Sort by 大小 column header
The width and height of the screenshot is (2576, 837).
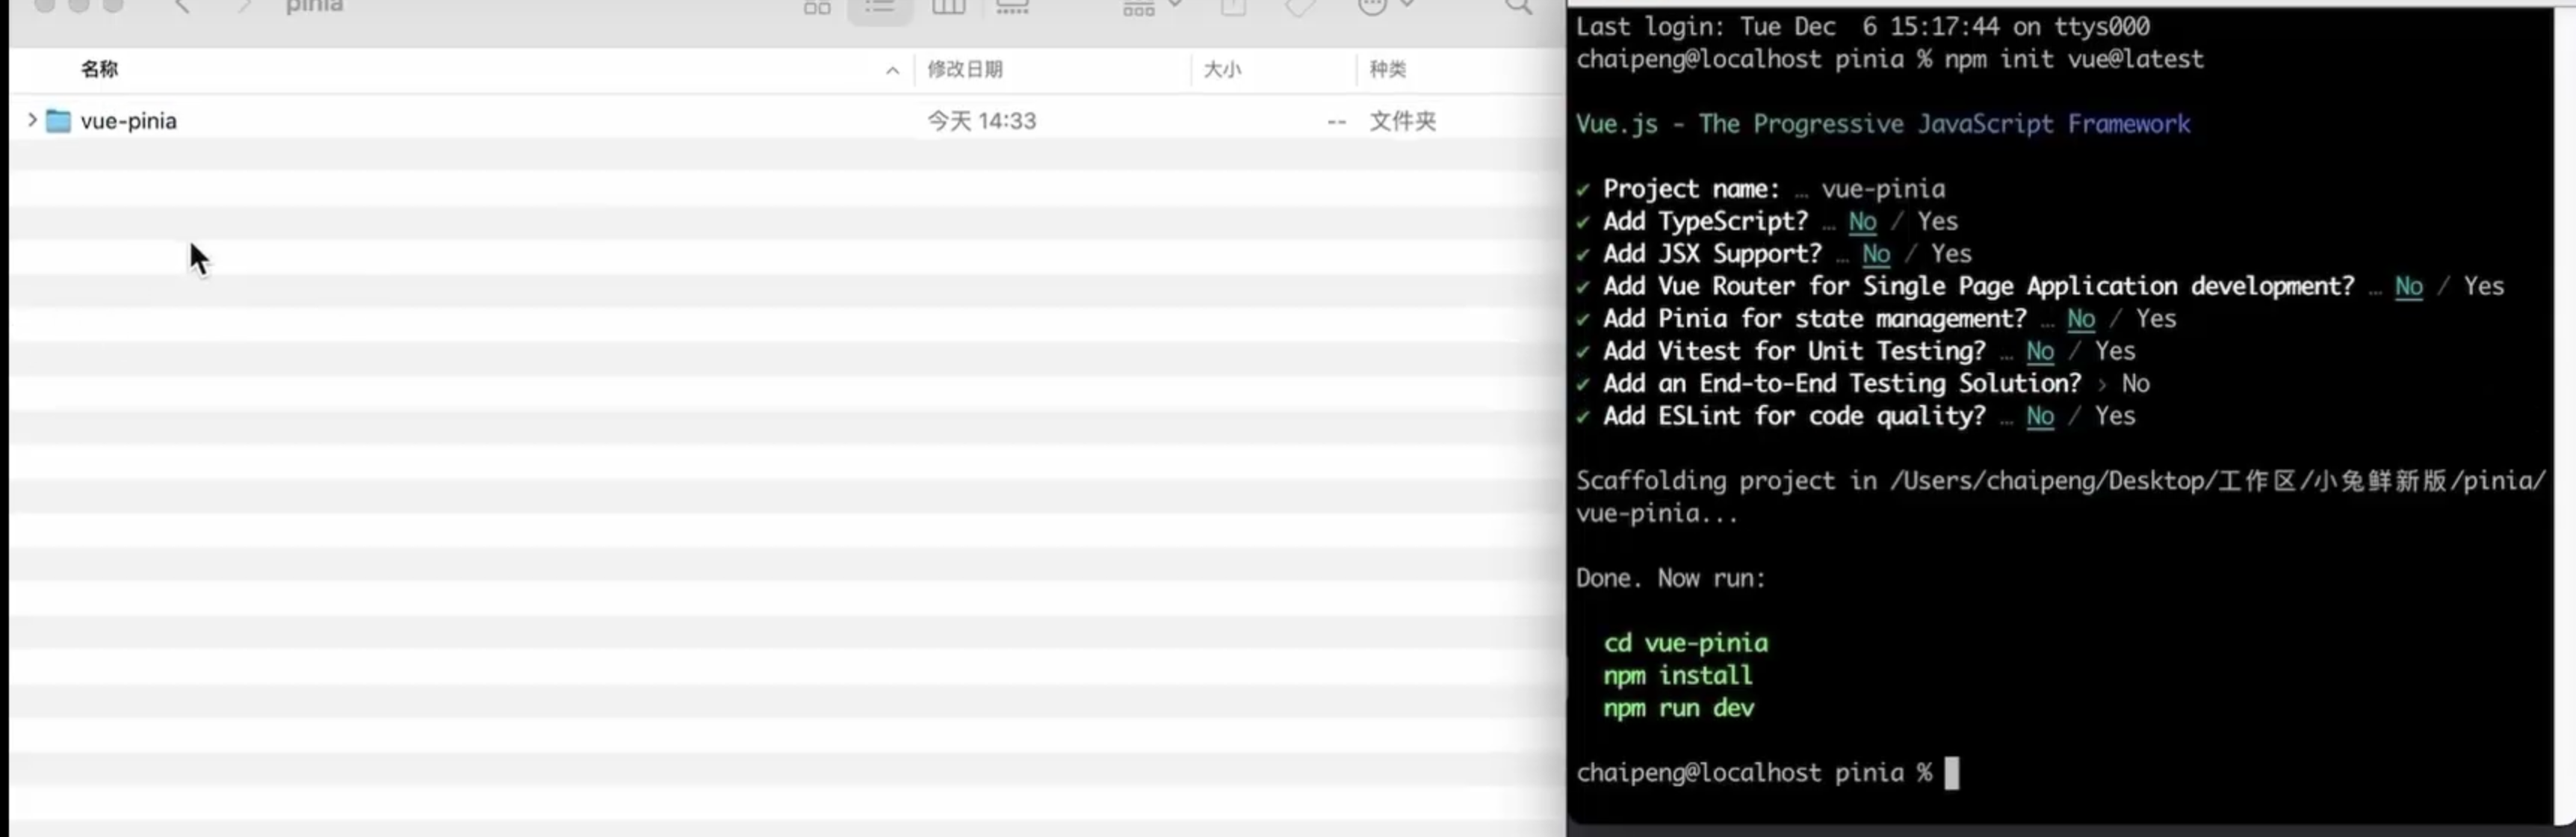(x=1222, y=69)
